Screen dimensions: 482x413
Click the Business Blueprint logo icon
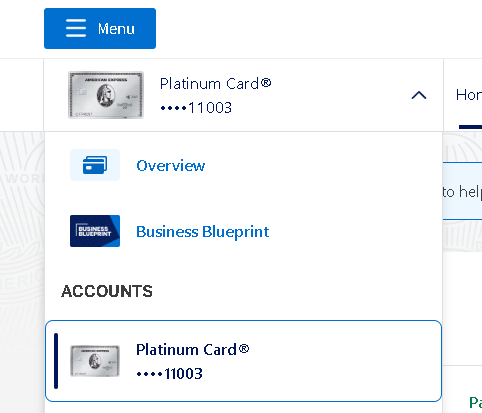coord(95,231)
